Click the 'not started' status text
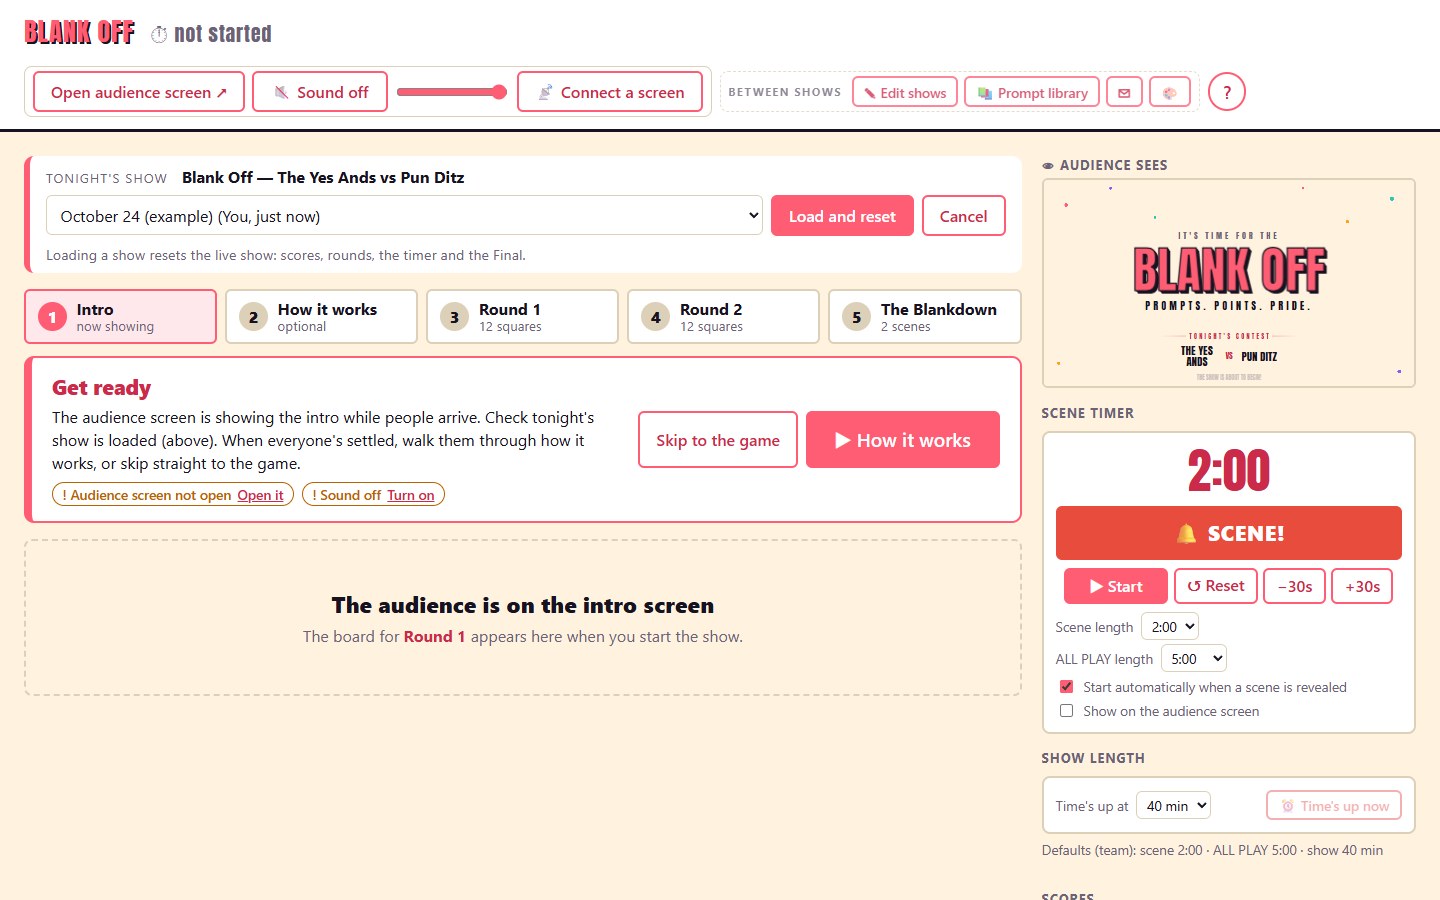1440x900 pixels. coord(223,34)
